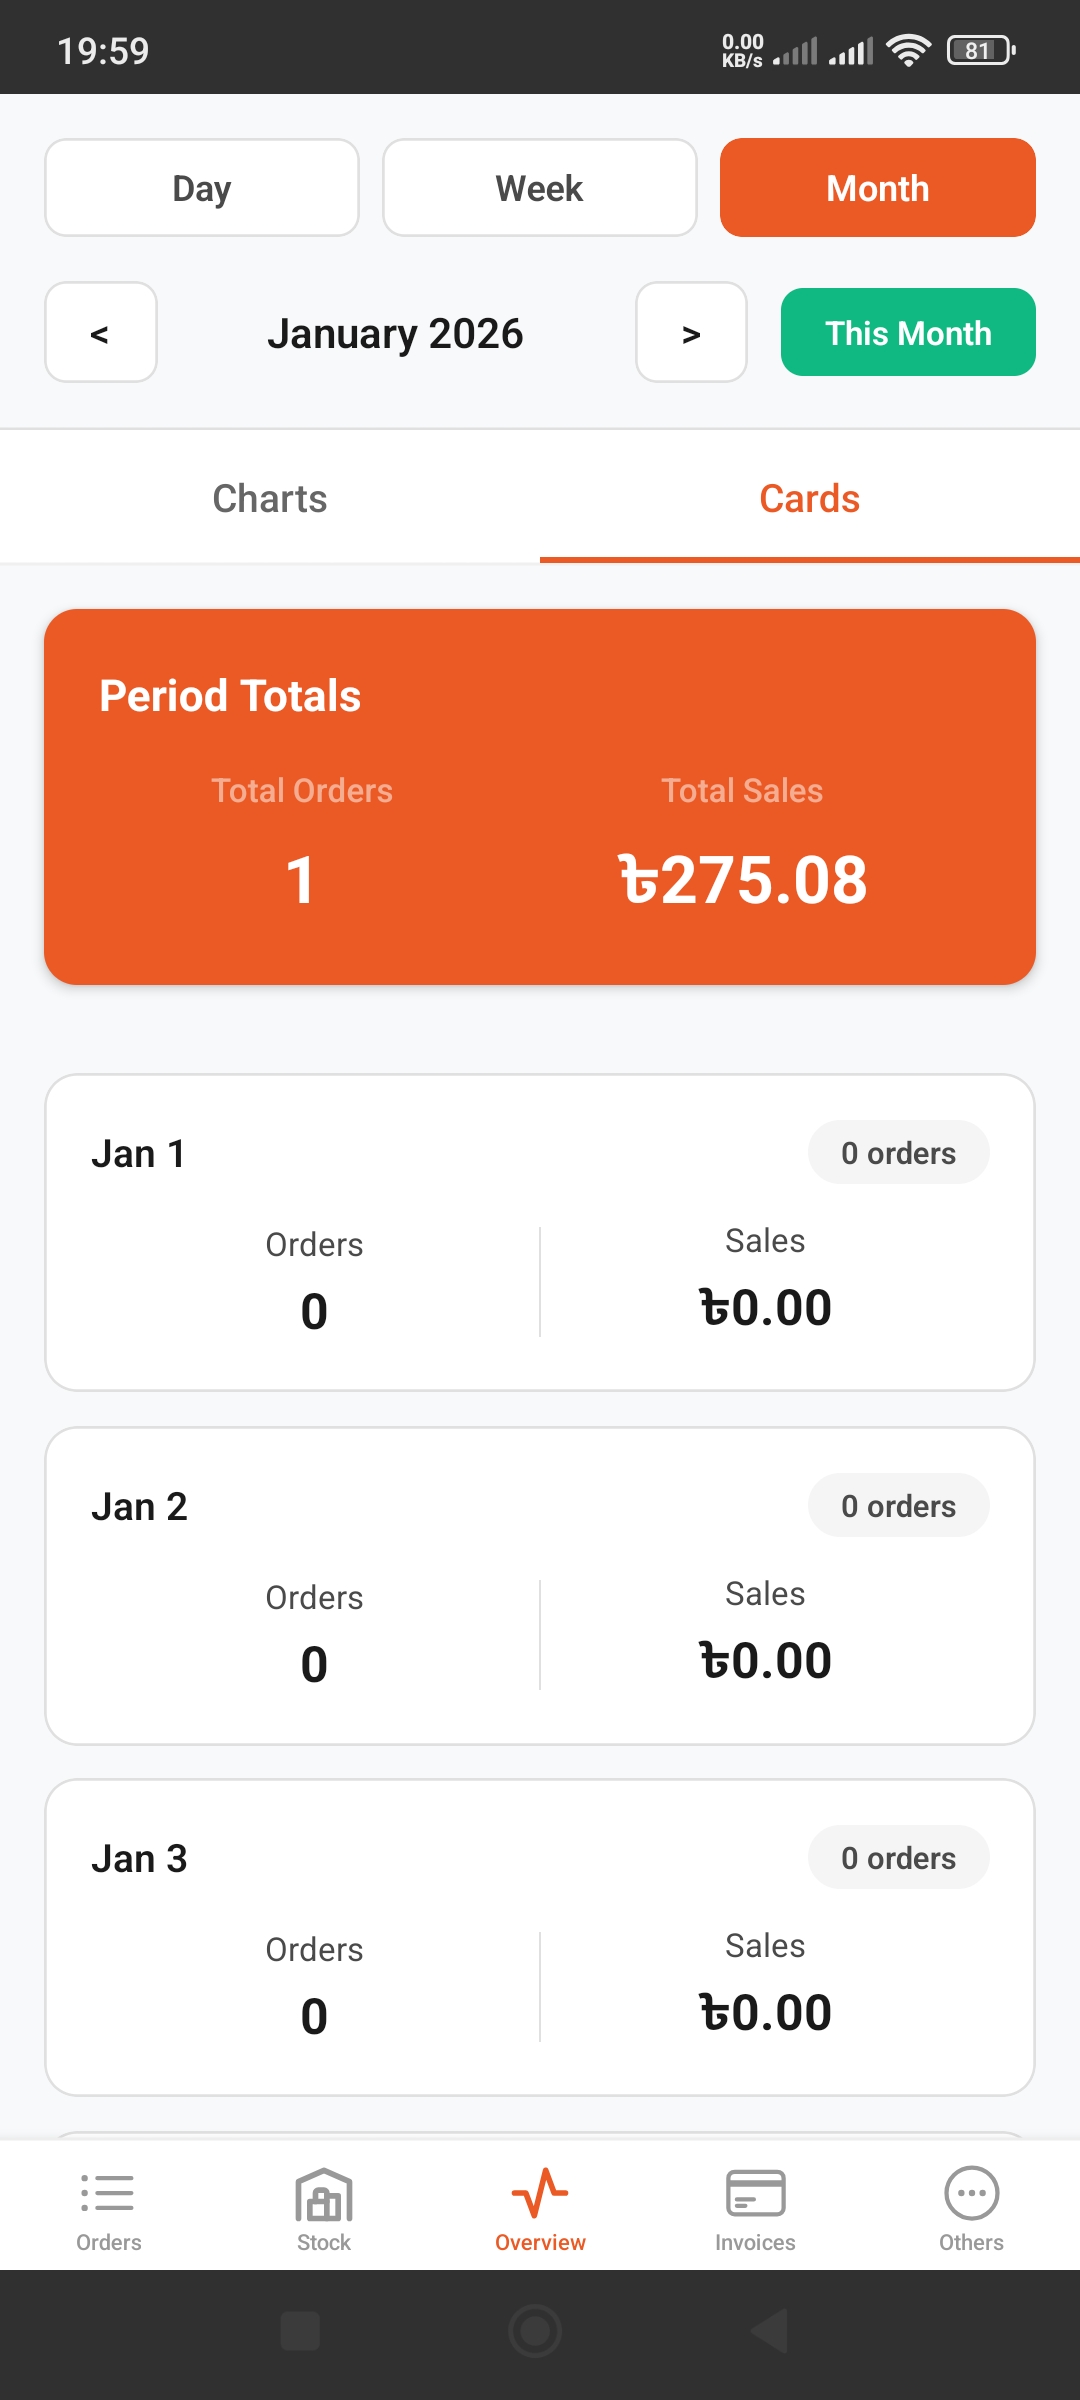Tap the January 2026 date label
The image size is (1080, 2400).
point(396,334)
